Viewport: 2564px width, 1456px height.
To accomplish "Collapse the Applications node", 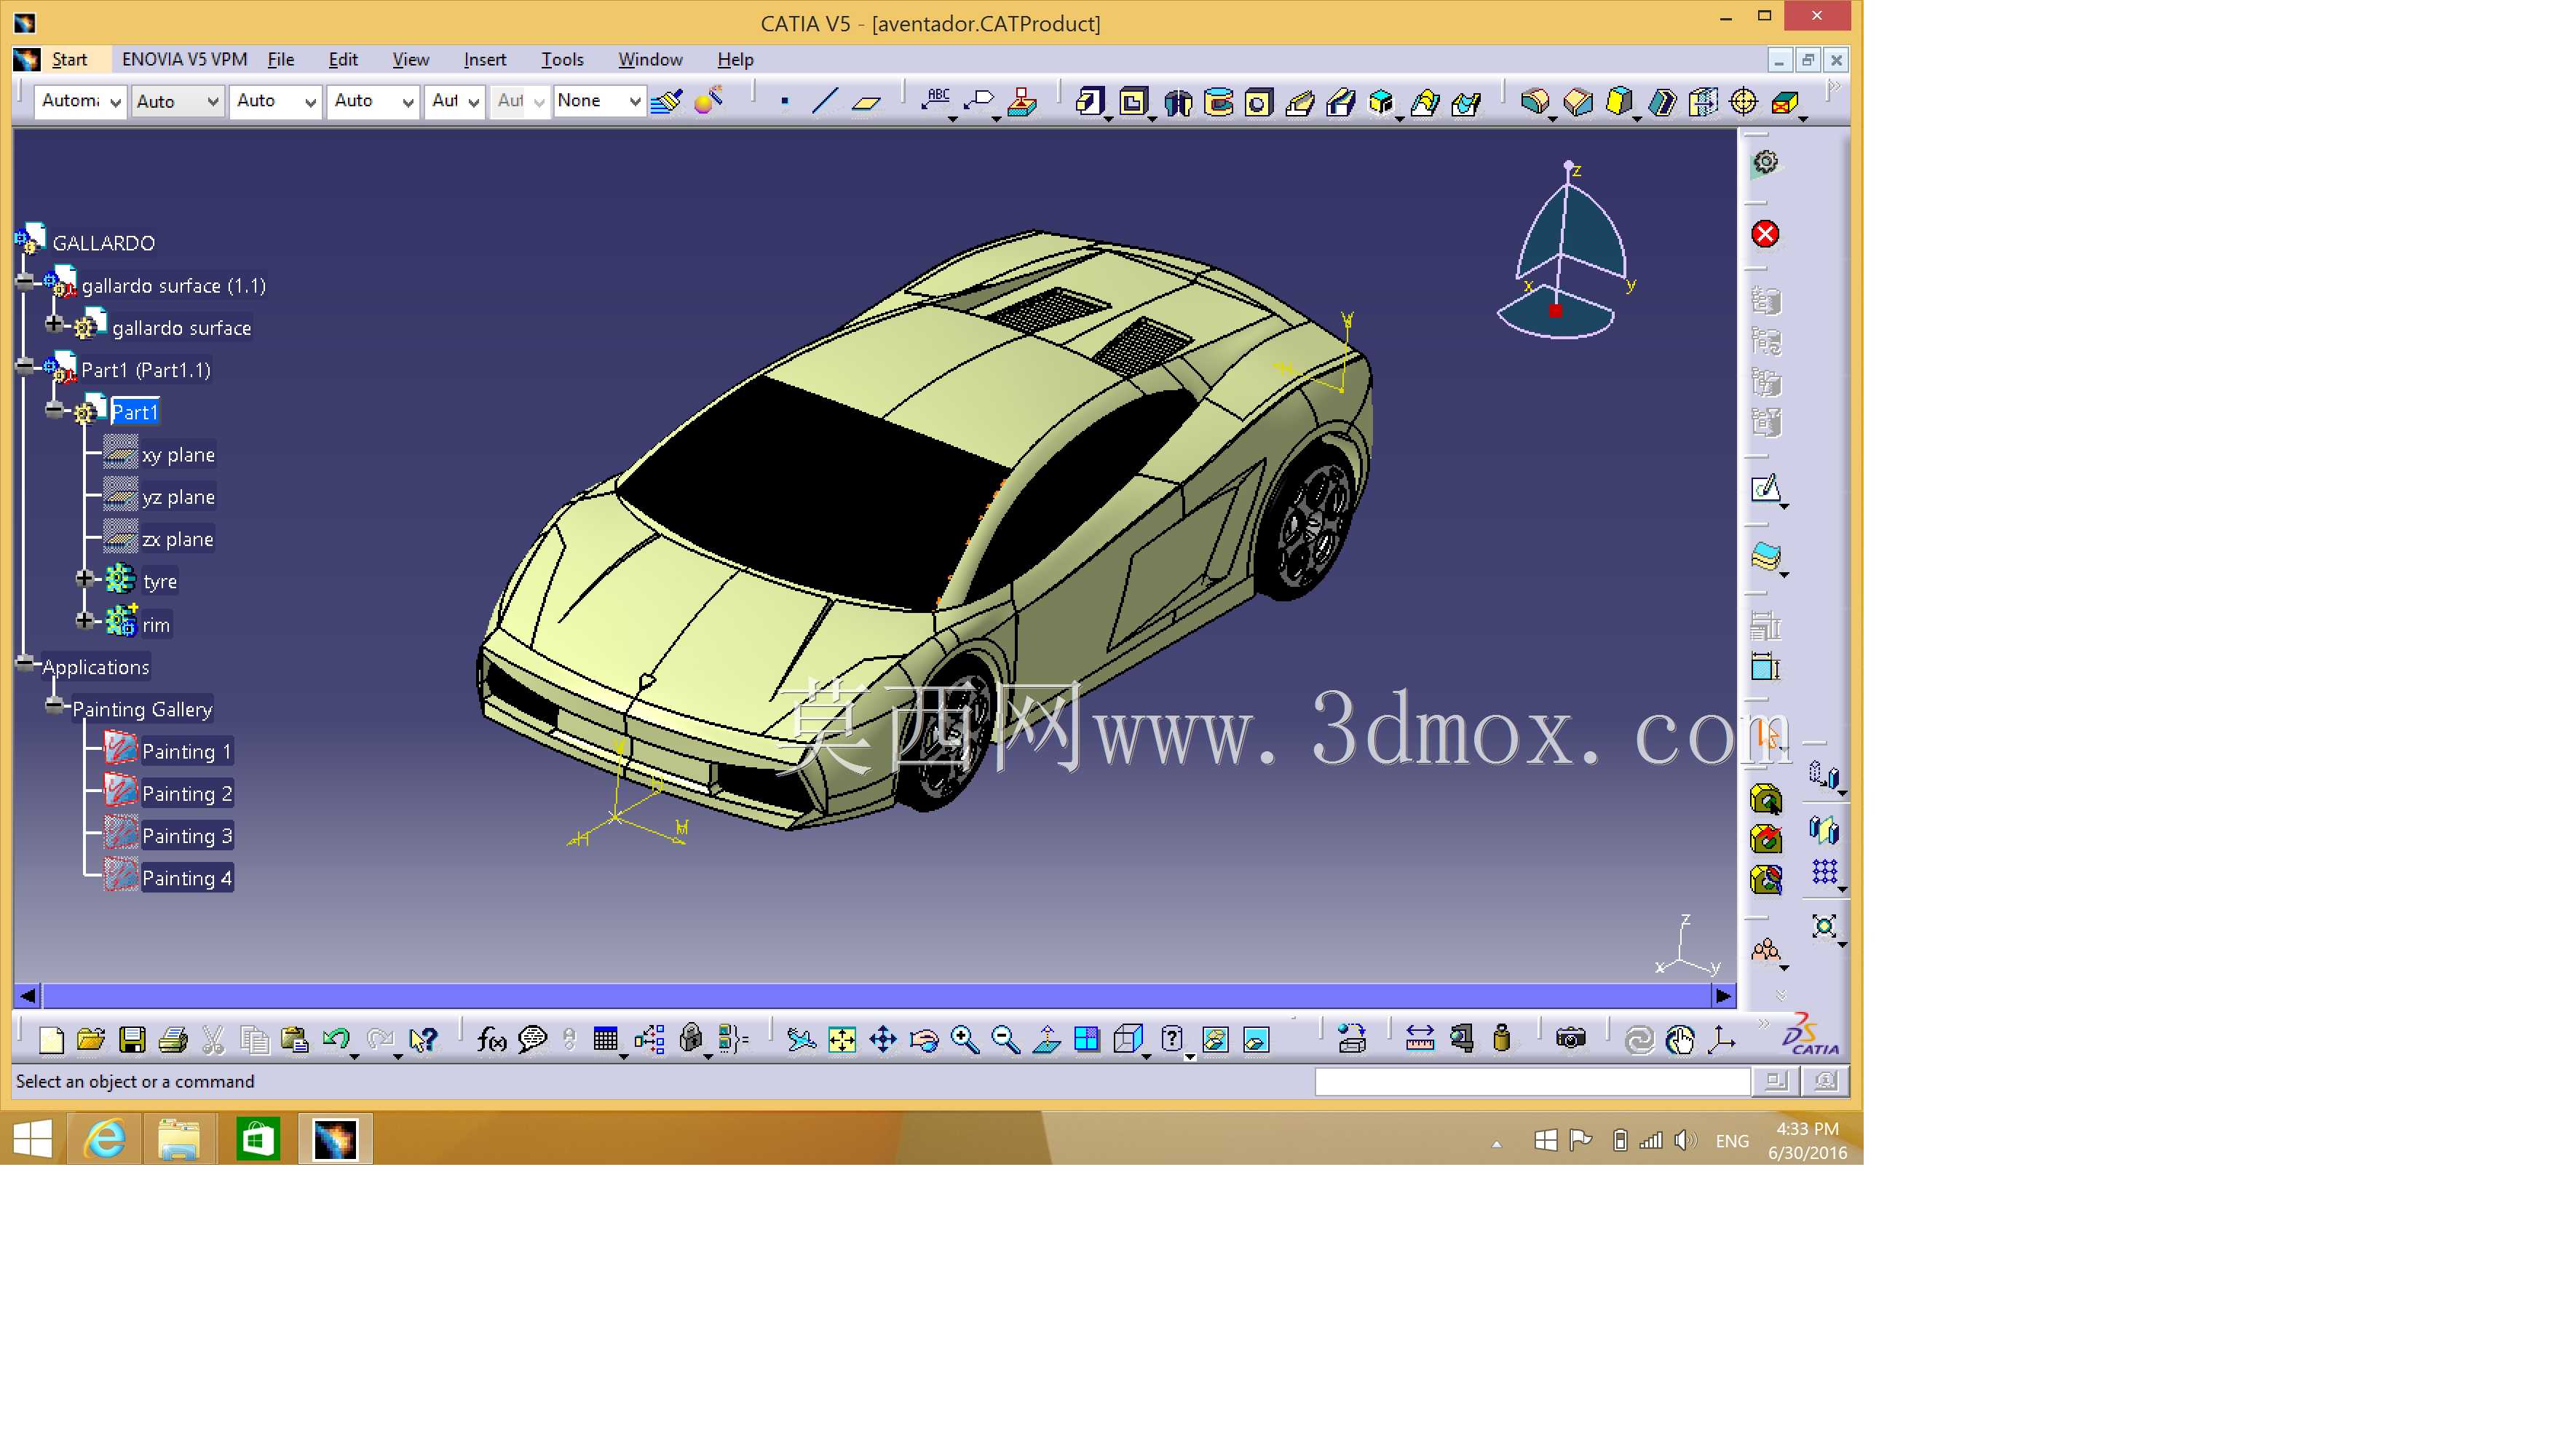I will [25, 664].
